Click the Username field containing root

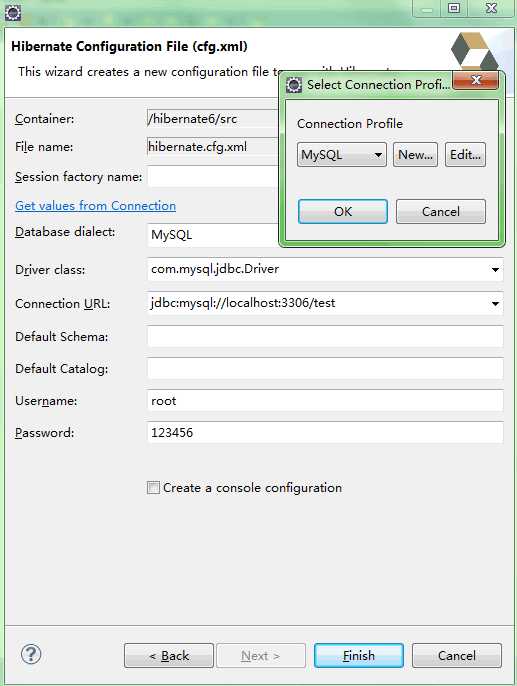click(x=325, y=400)
